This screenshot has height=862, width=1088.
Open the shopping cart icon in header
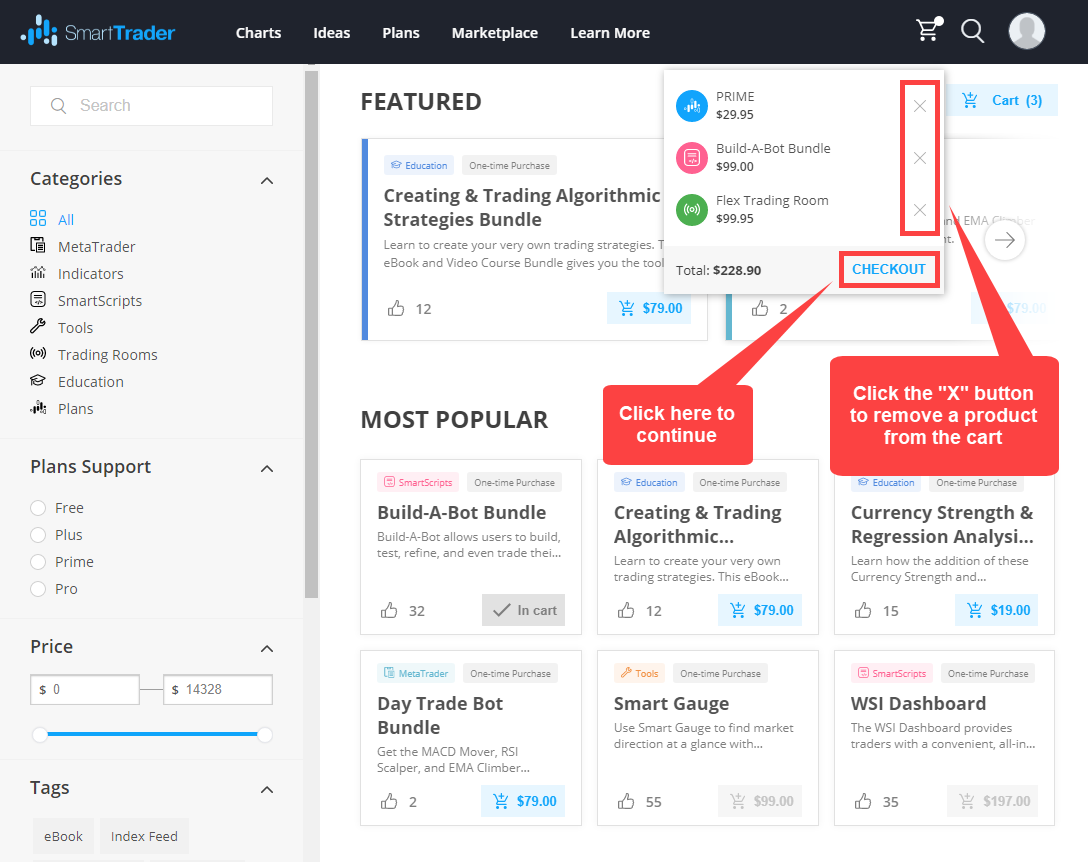click(929, 31)
